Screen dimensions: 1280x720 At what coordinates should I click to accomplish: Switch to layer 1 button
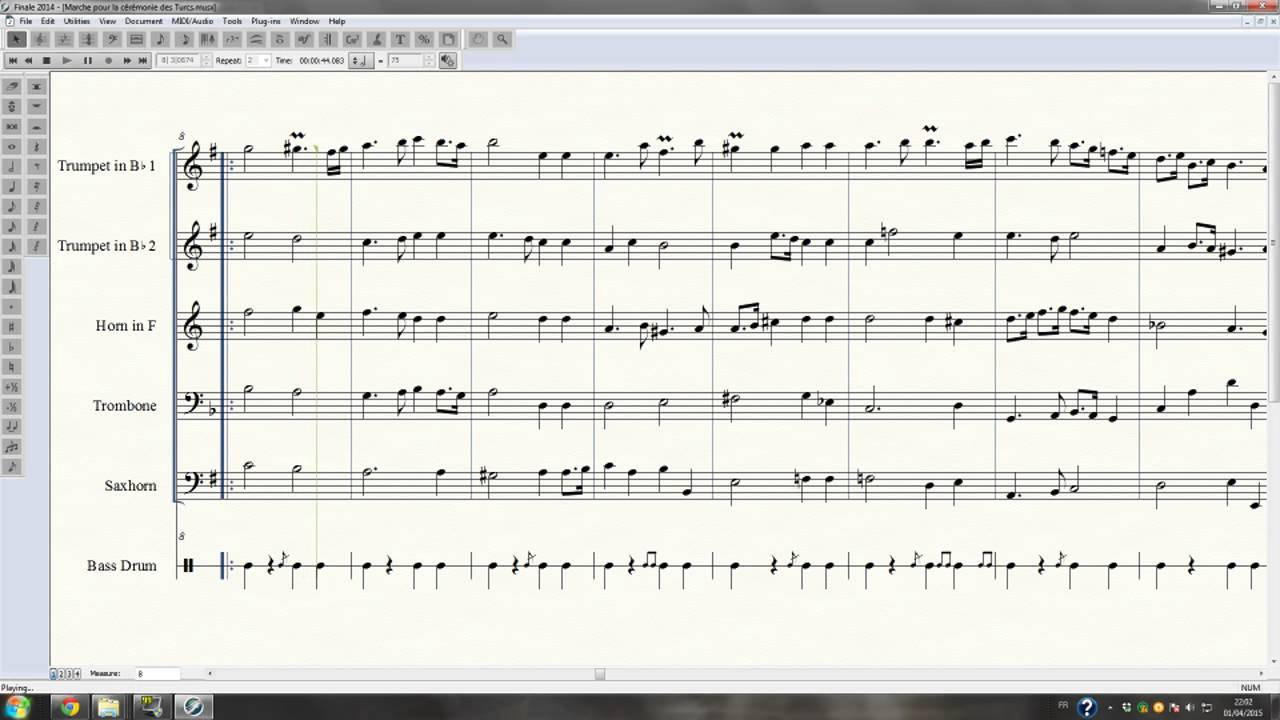54,674
